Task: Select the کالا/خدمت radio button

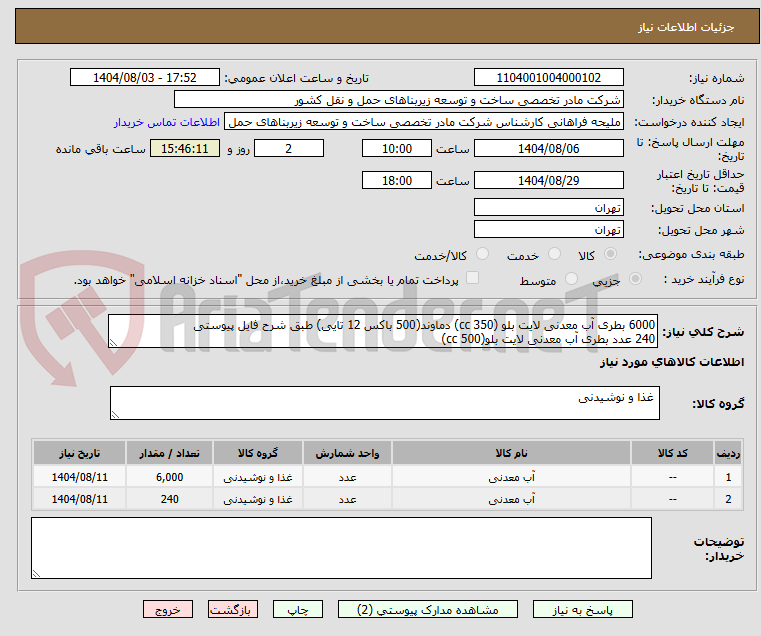Action: pyautogui.click(x=482, y=254)
